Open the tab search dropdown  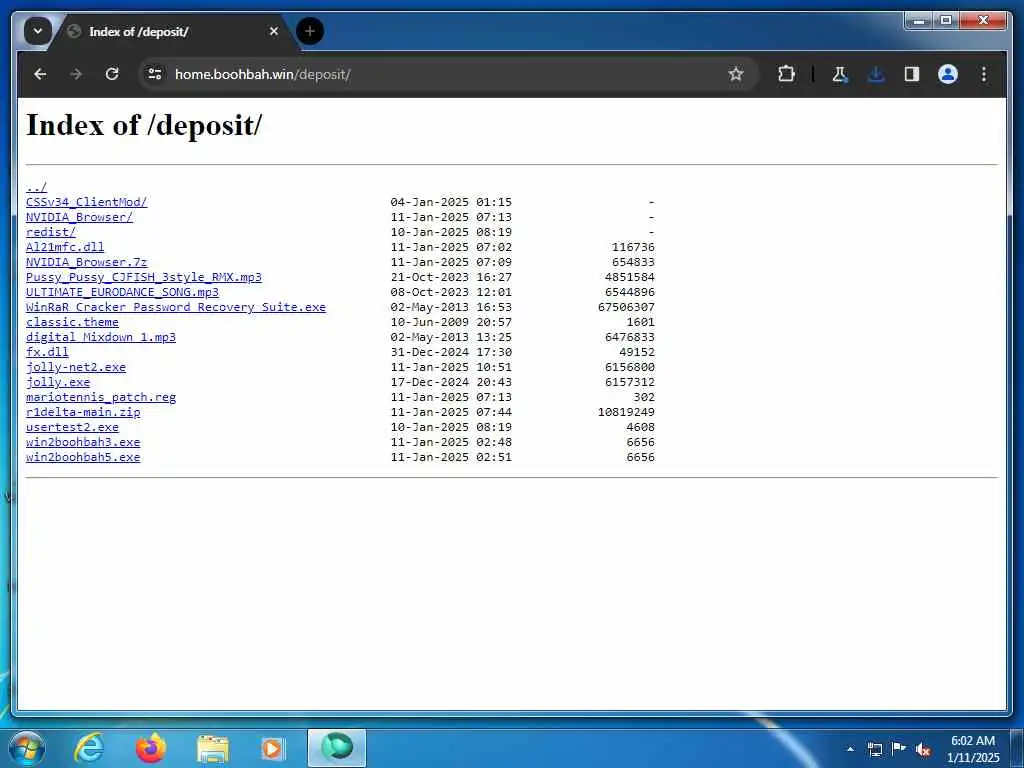coord(38,31)
